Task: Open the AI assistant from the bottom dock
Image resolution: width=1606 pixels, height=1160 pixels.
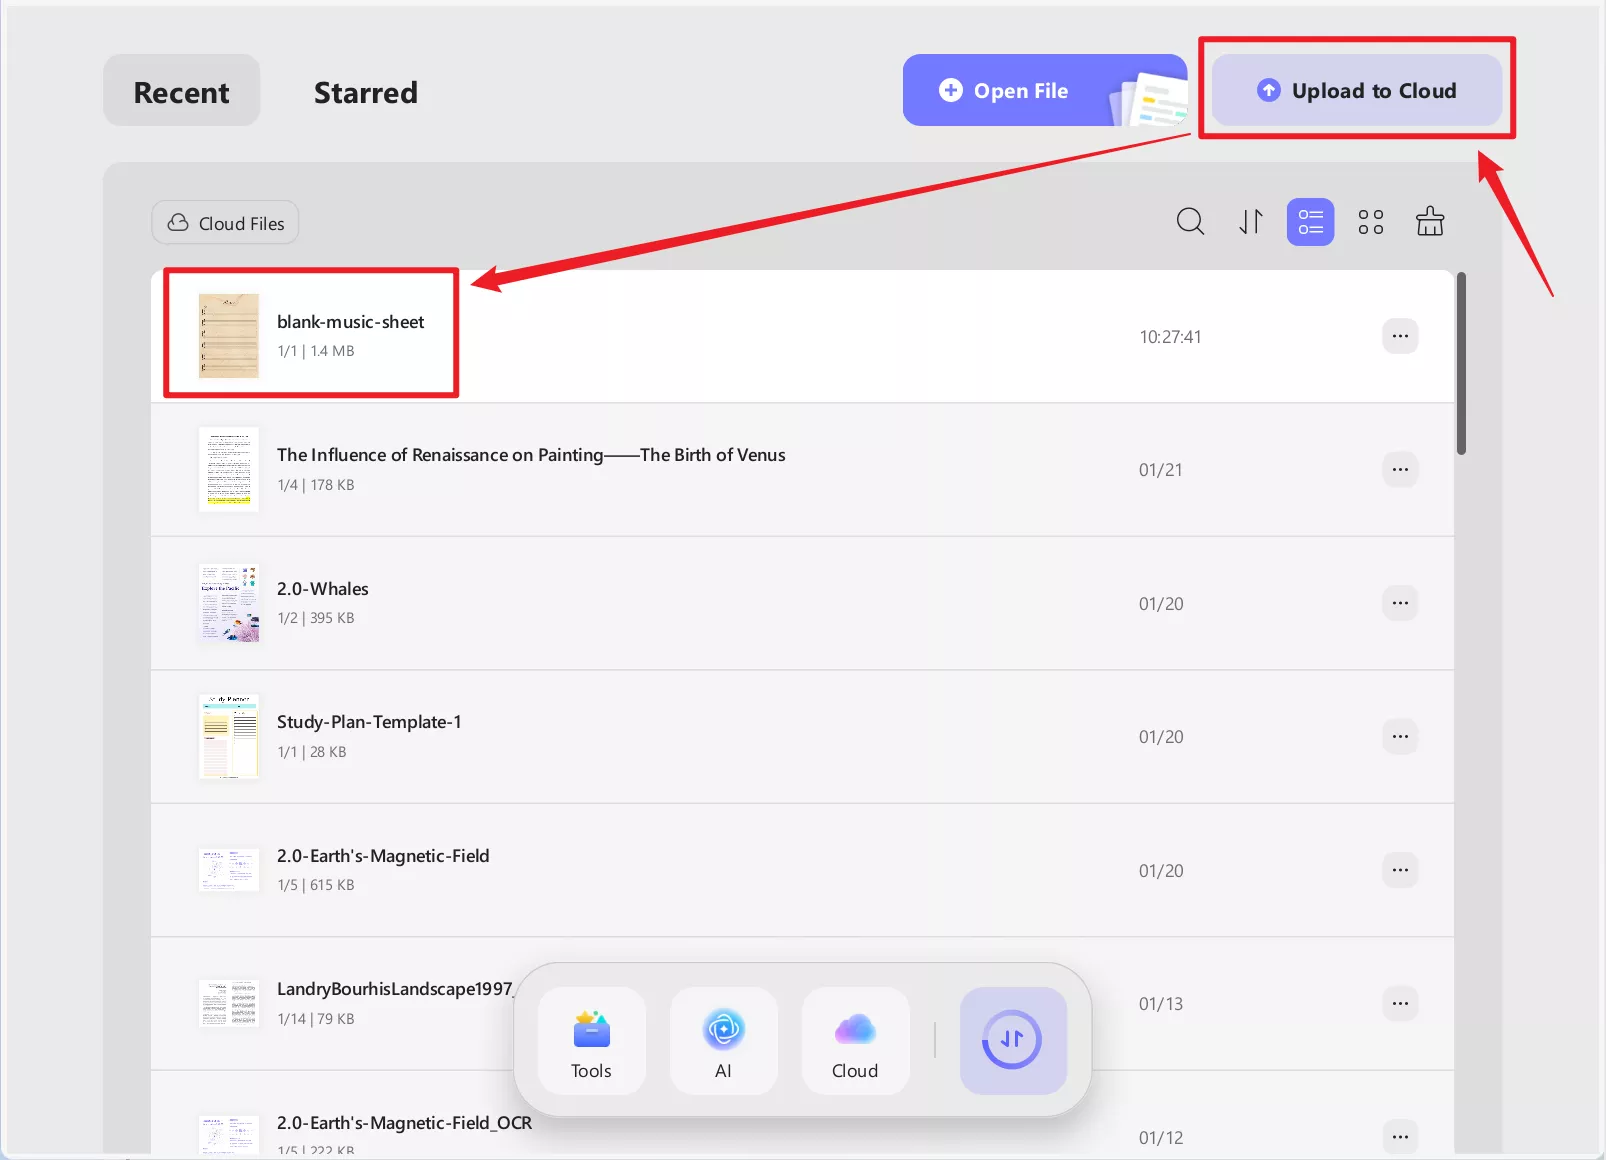Action: tap(723, 1040)
